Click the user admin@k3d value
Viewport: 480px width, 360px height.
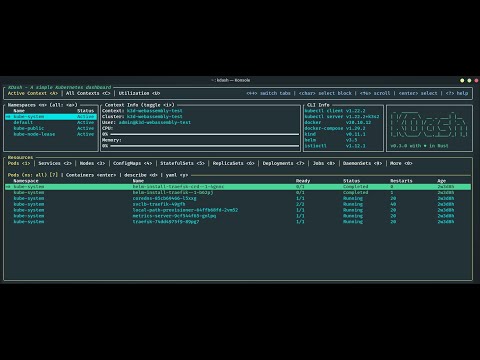[x=155, y=123]
